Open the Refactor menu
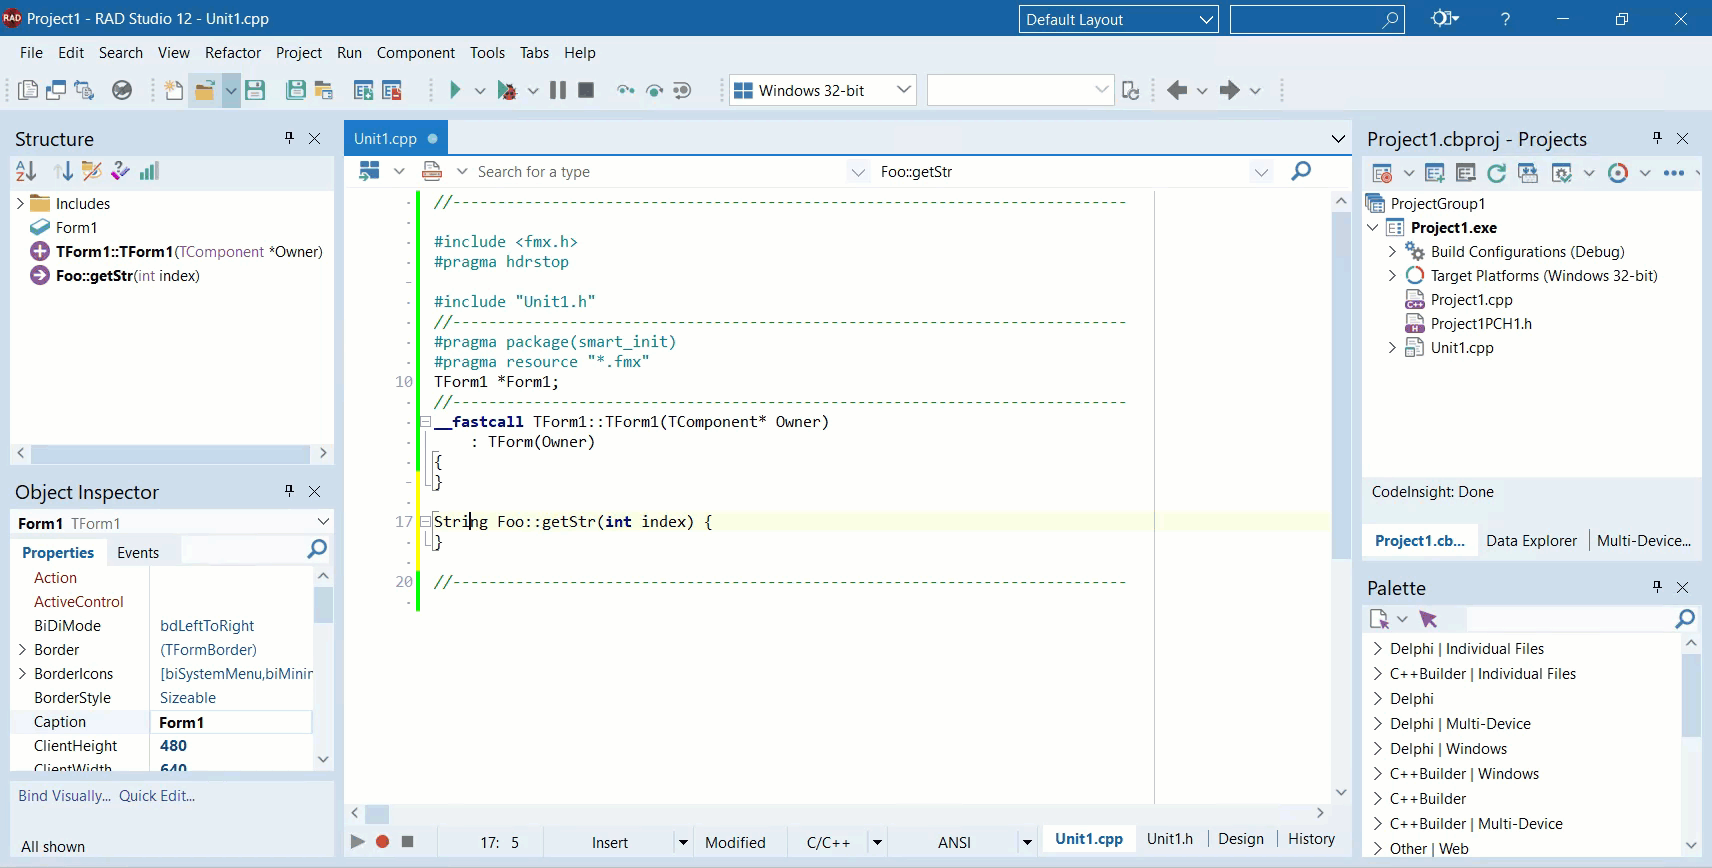Viewport: 1712px width, 868px height. point(233,52)
